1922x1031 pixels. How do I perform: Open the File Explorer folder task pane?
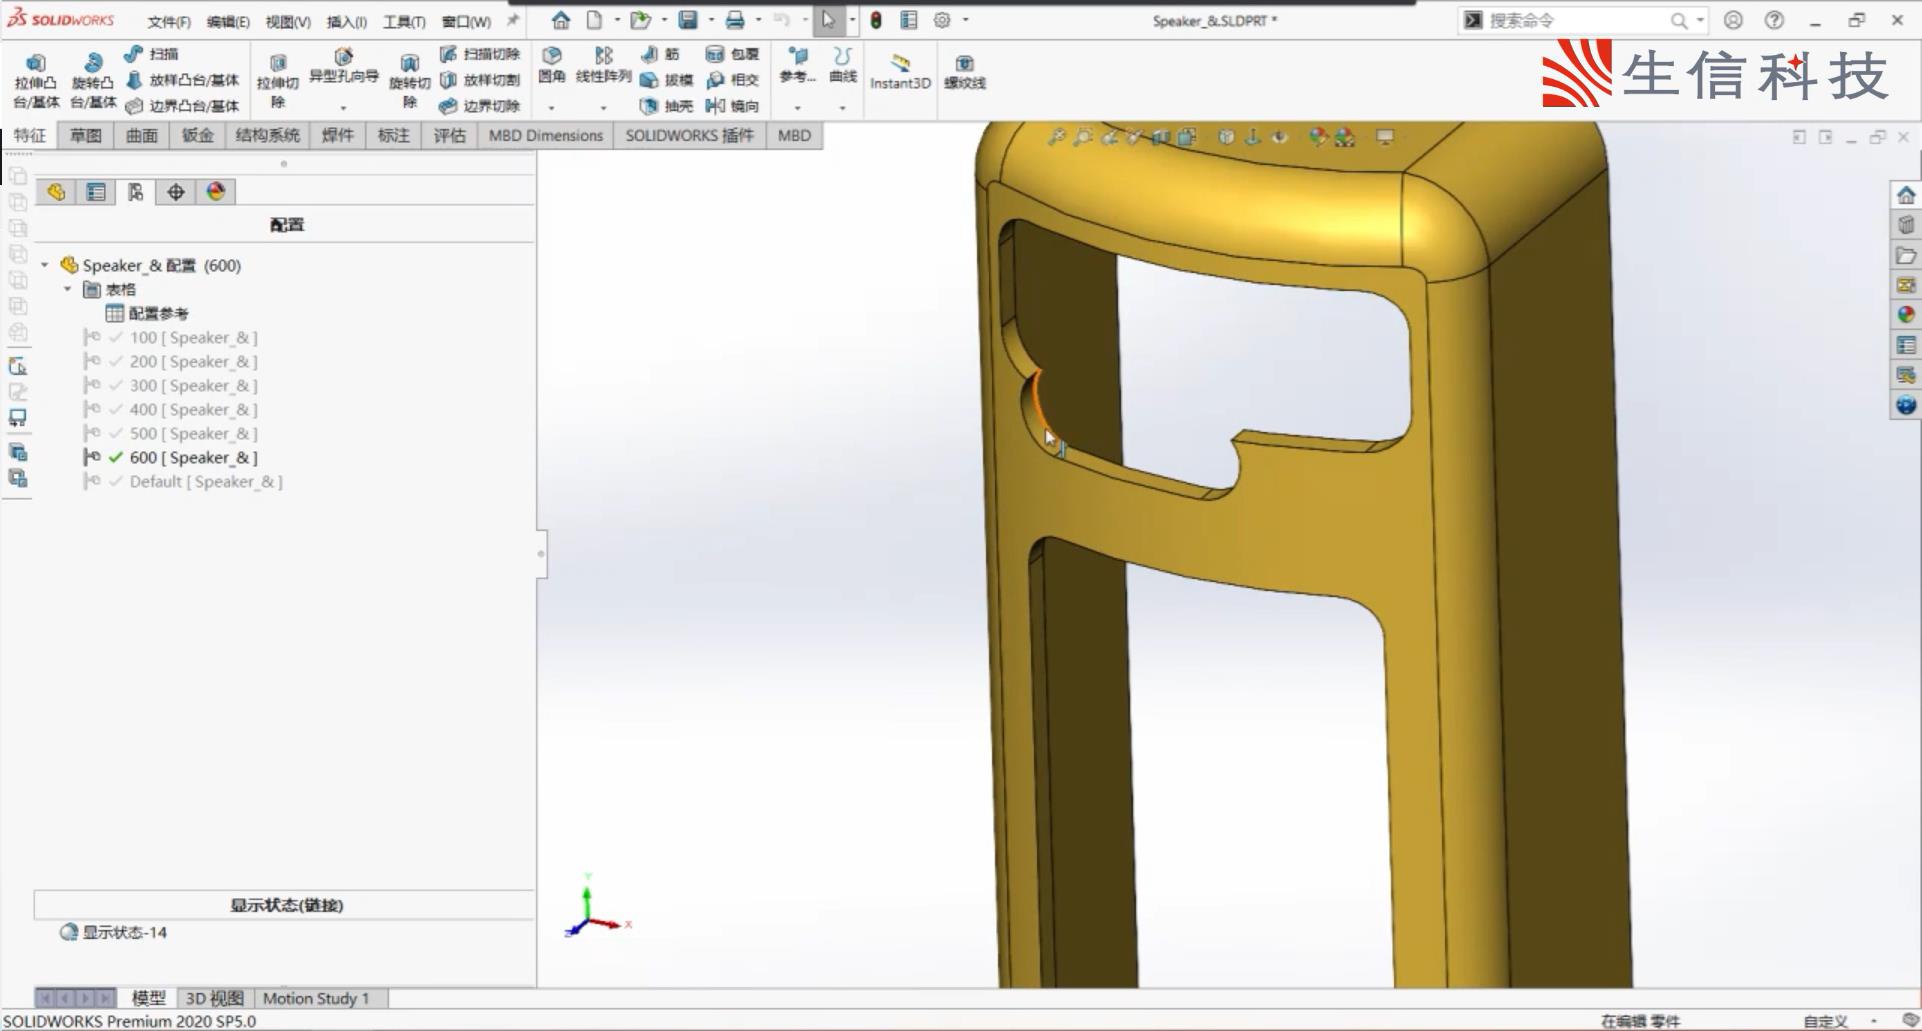[1906, 255]
